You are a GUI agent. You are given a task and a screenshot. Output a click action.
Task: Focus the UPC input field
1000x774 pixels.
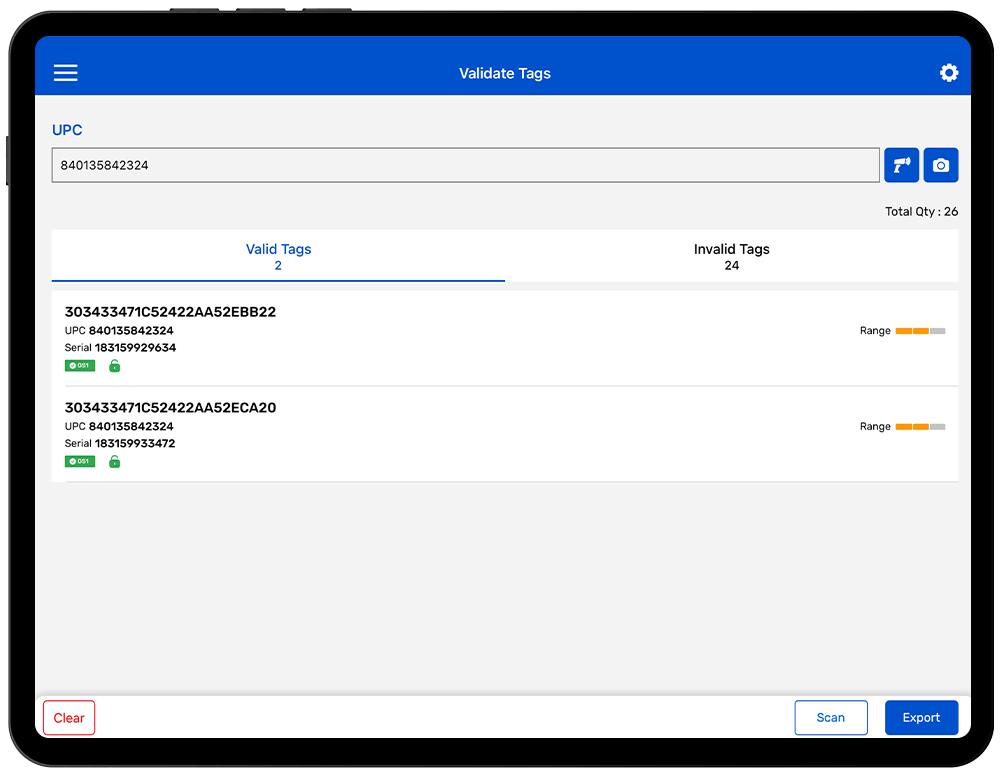point(465,165)
